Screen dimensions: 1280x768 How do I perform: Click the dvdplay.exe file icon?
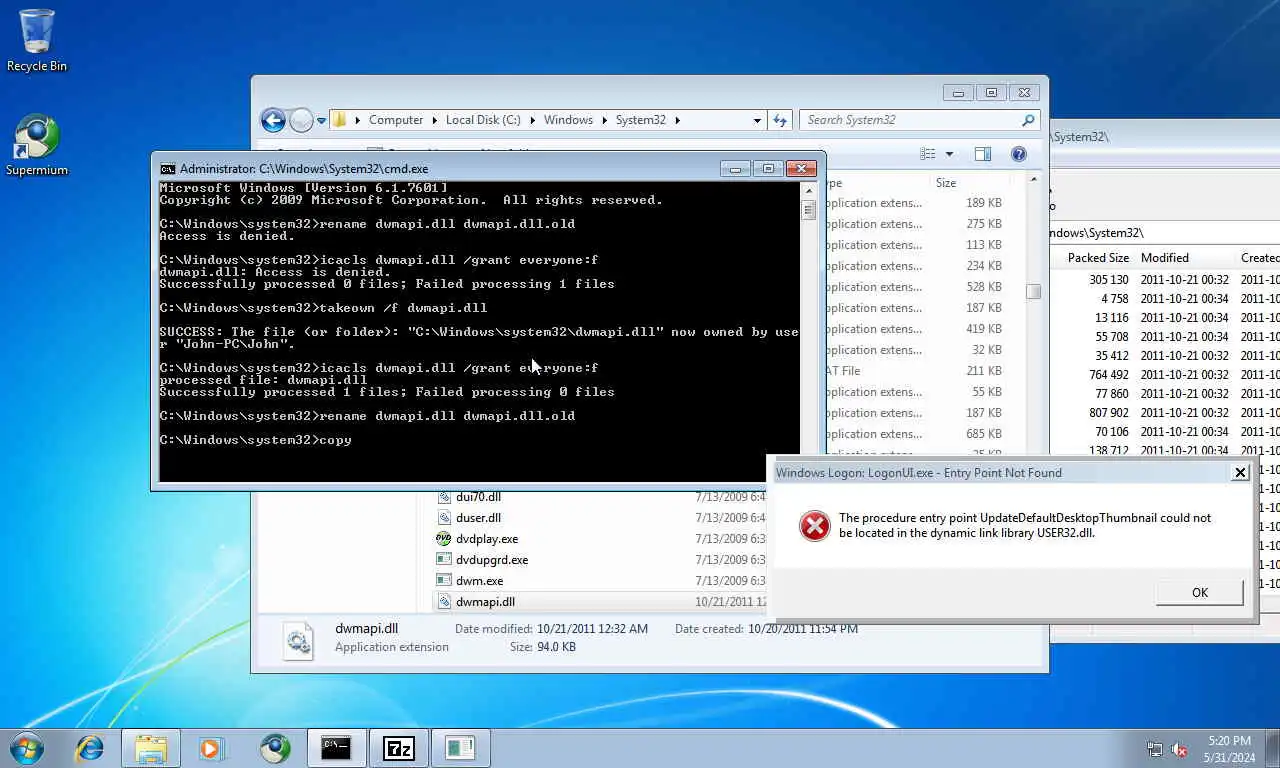point(444,539)
